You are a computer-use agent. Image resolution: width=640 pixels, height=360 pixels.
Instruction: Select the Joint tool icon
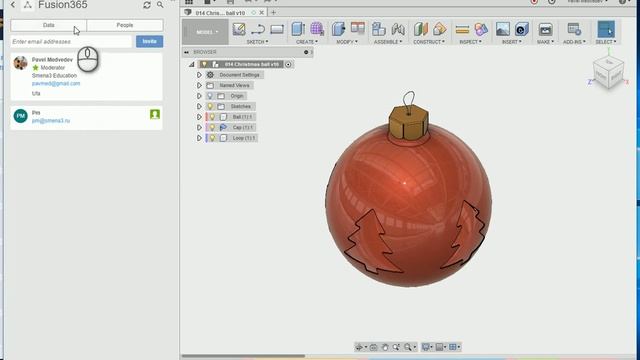(x=398, y=29)
